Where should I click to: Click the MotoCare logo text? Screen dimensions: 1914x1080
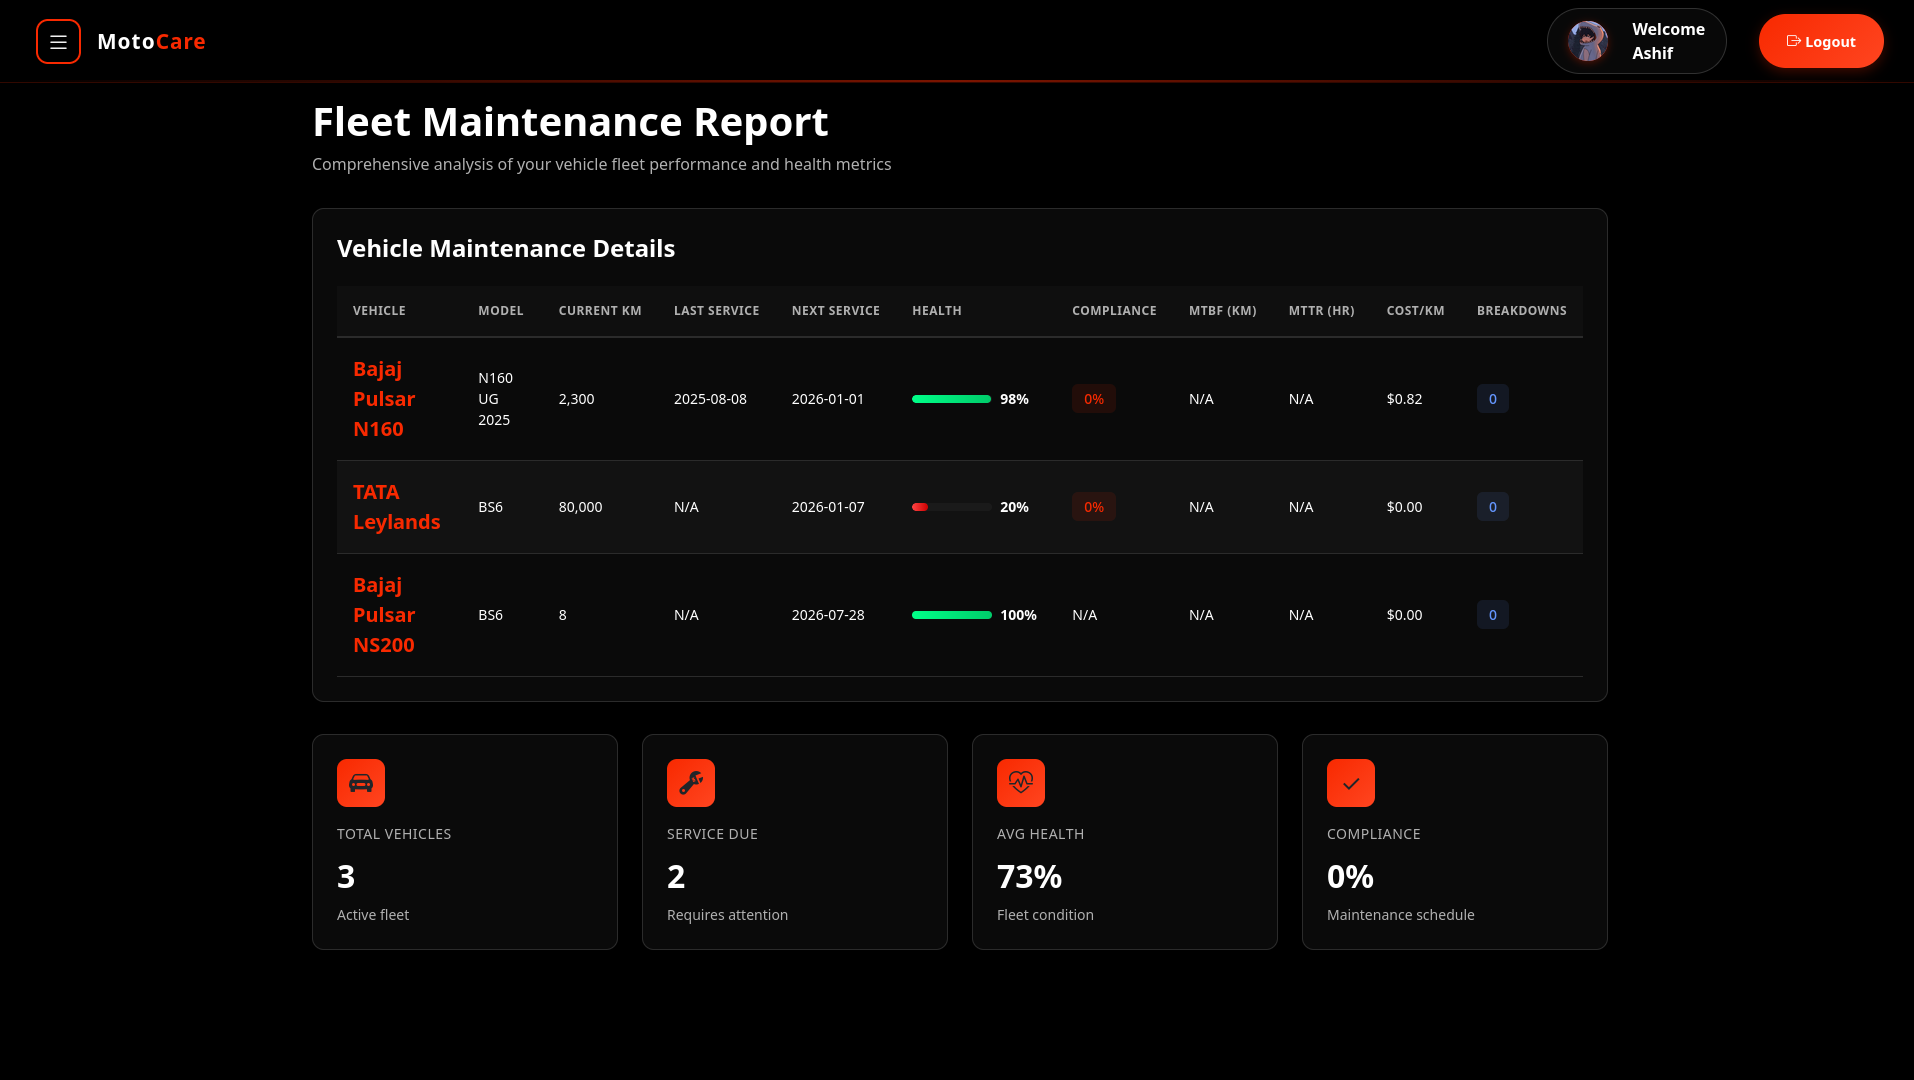coord(151,42)
